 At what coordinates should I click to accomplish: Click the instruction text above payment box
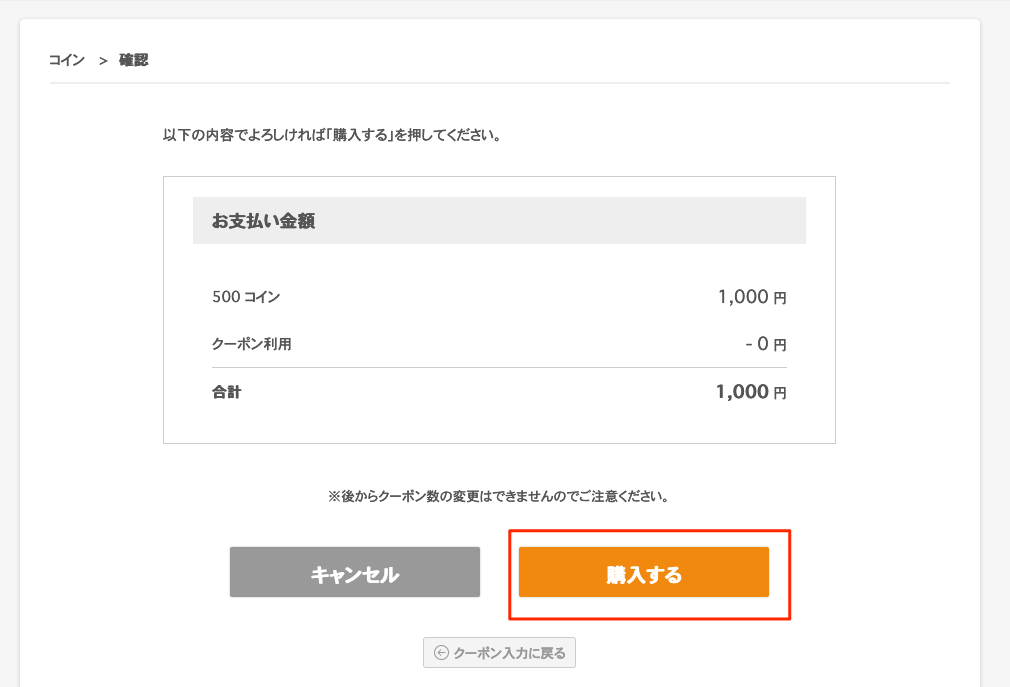[x=332, y=135]
